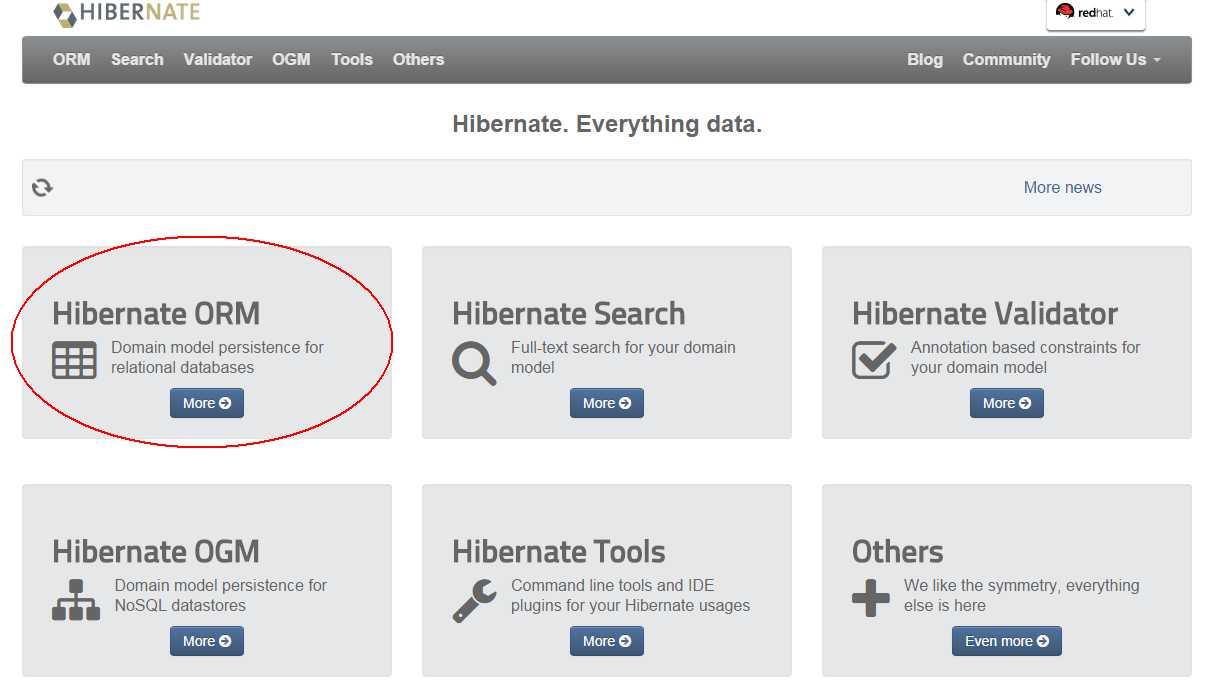This screenshot has height=689, width=1209.
Task: Click the Hibernate ORM card heading
Action: (x=156, y=313)
